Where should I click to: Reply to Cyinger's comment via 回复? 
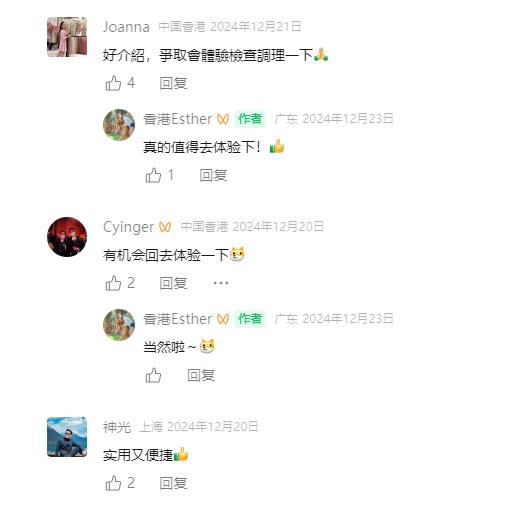(x=173, y=283)
